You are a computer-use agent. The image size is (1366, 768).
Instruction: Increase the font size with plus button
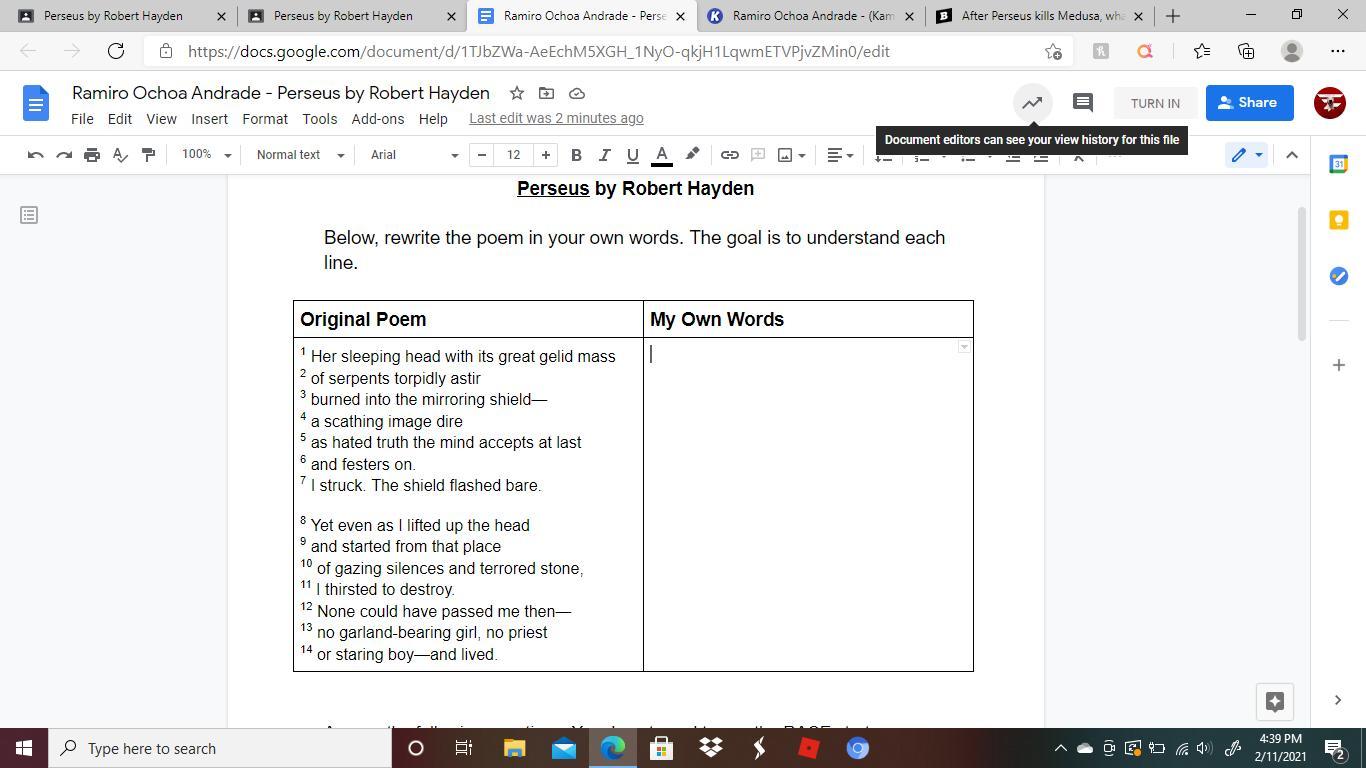tap(546, 155)
